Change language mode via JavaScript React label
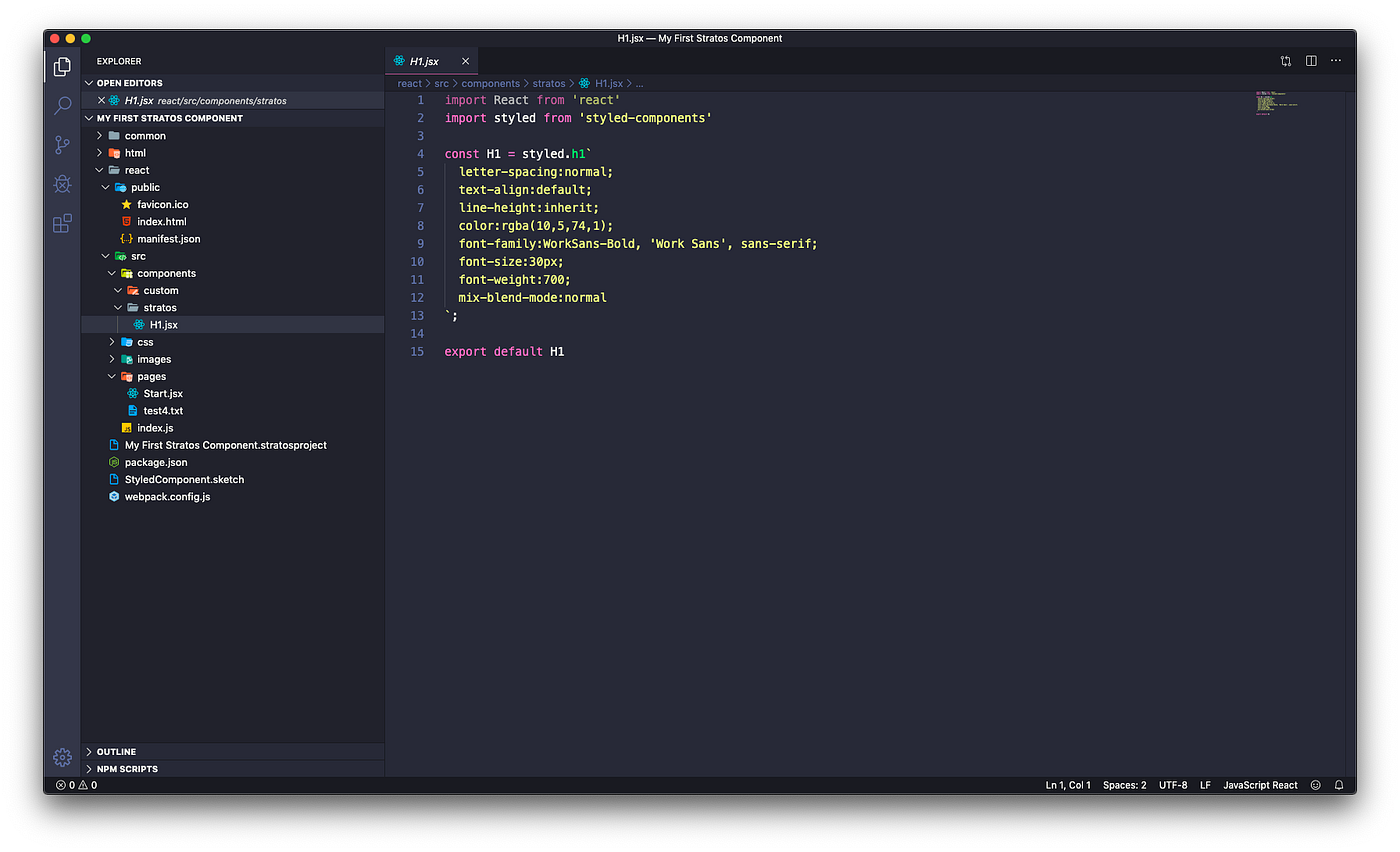Viewport: 1400px width, 852px height. pos(1260,785)
